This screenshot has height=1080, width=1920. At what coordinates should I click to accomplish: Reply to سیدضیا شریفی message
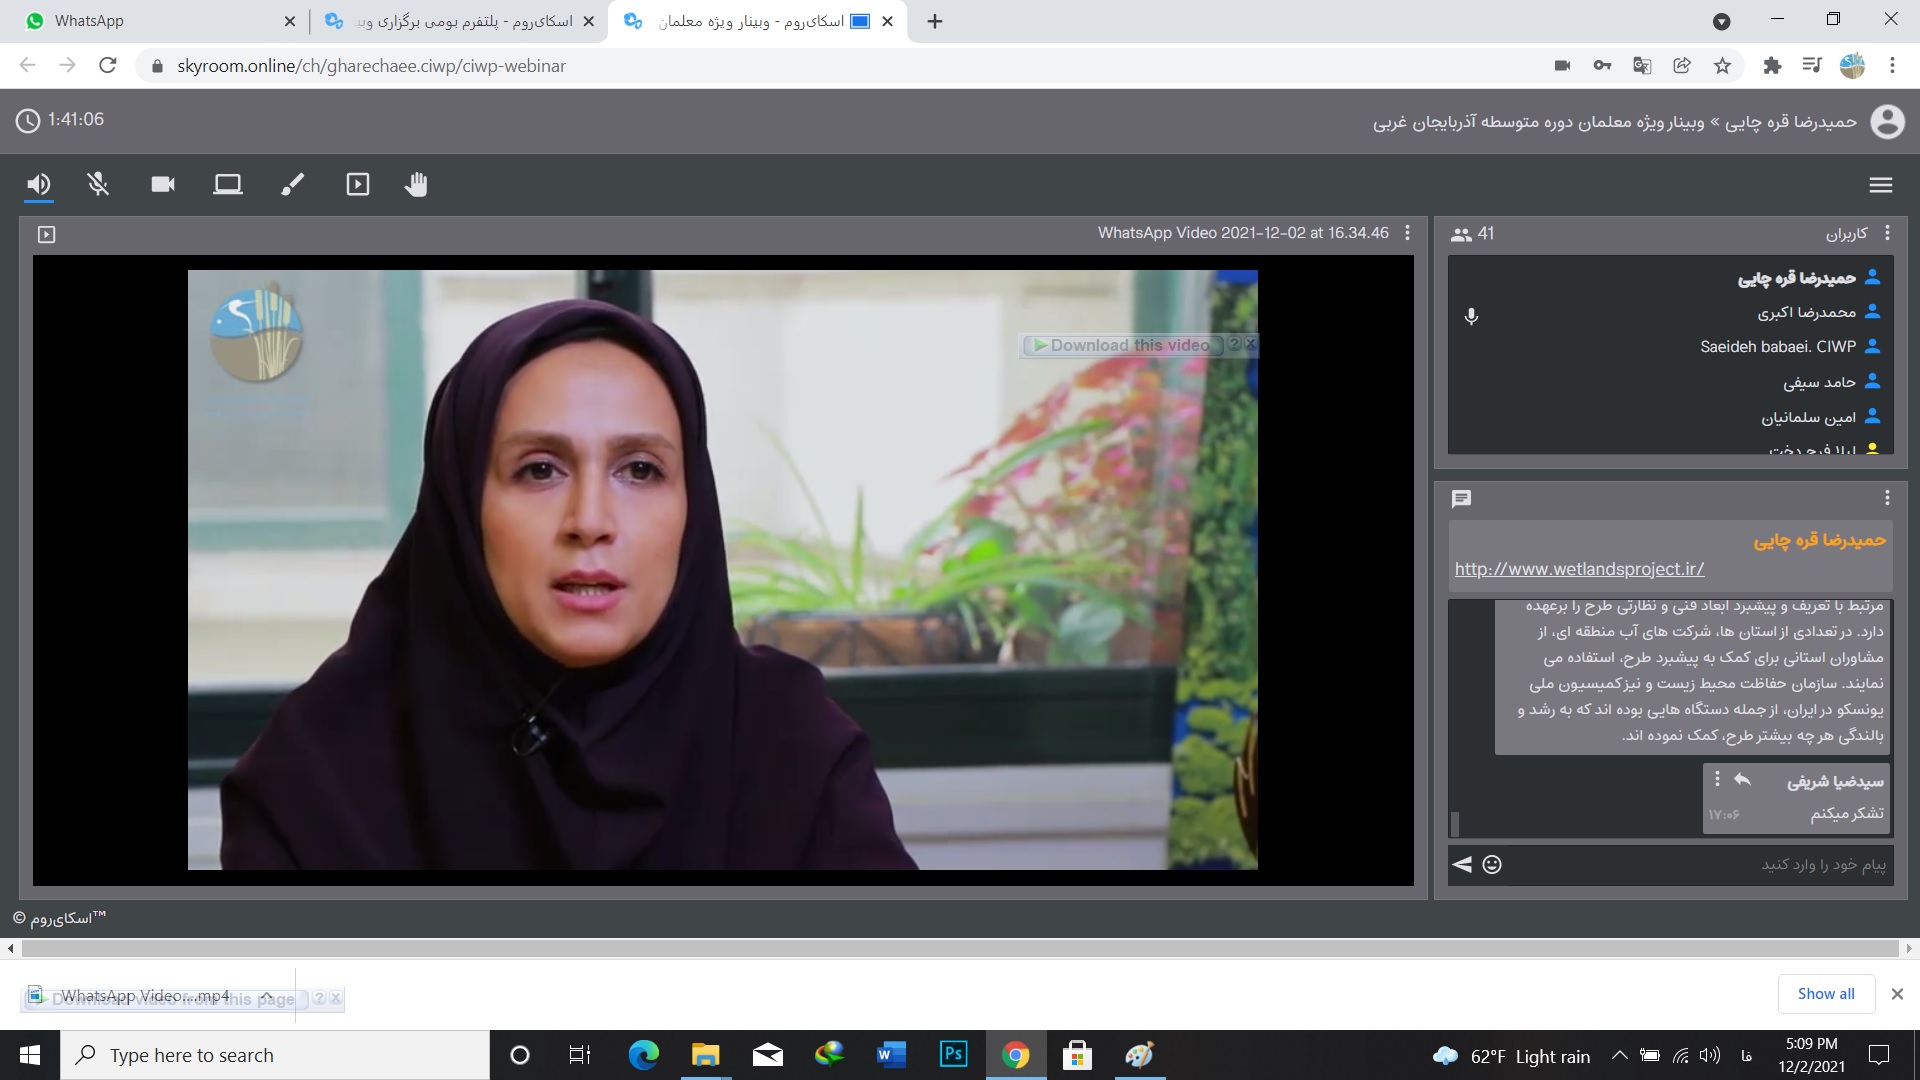[1742, 780]
